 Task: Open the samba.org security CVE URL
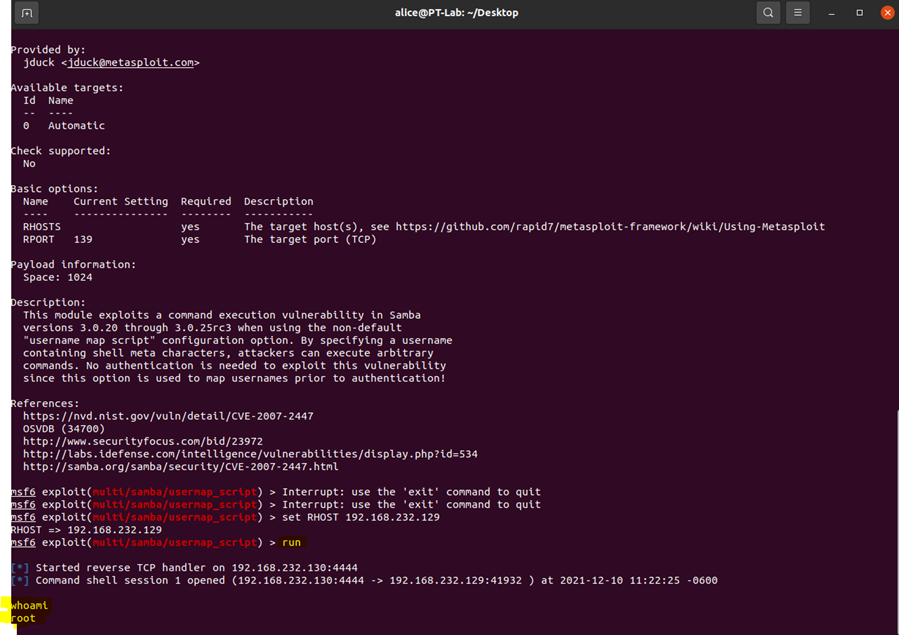coord(181,467)
